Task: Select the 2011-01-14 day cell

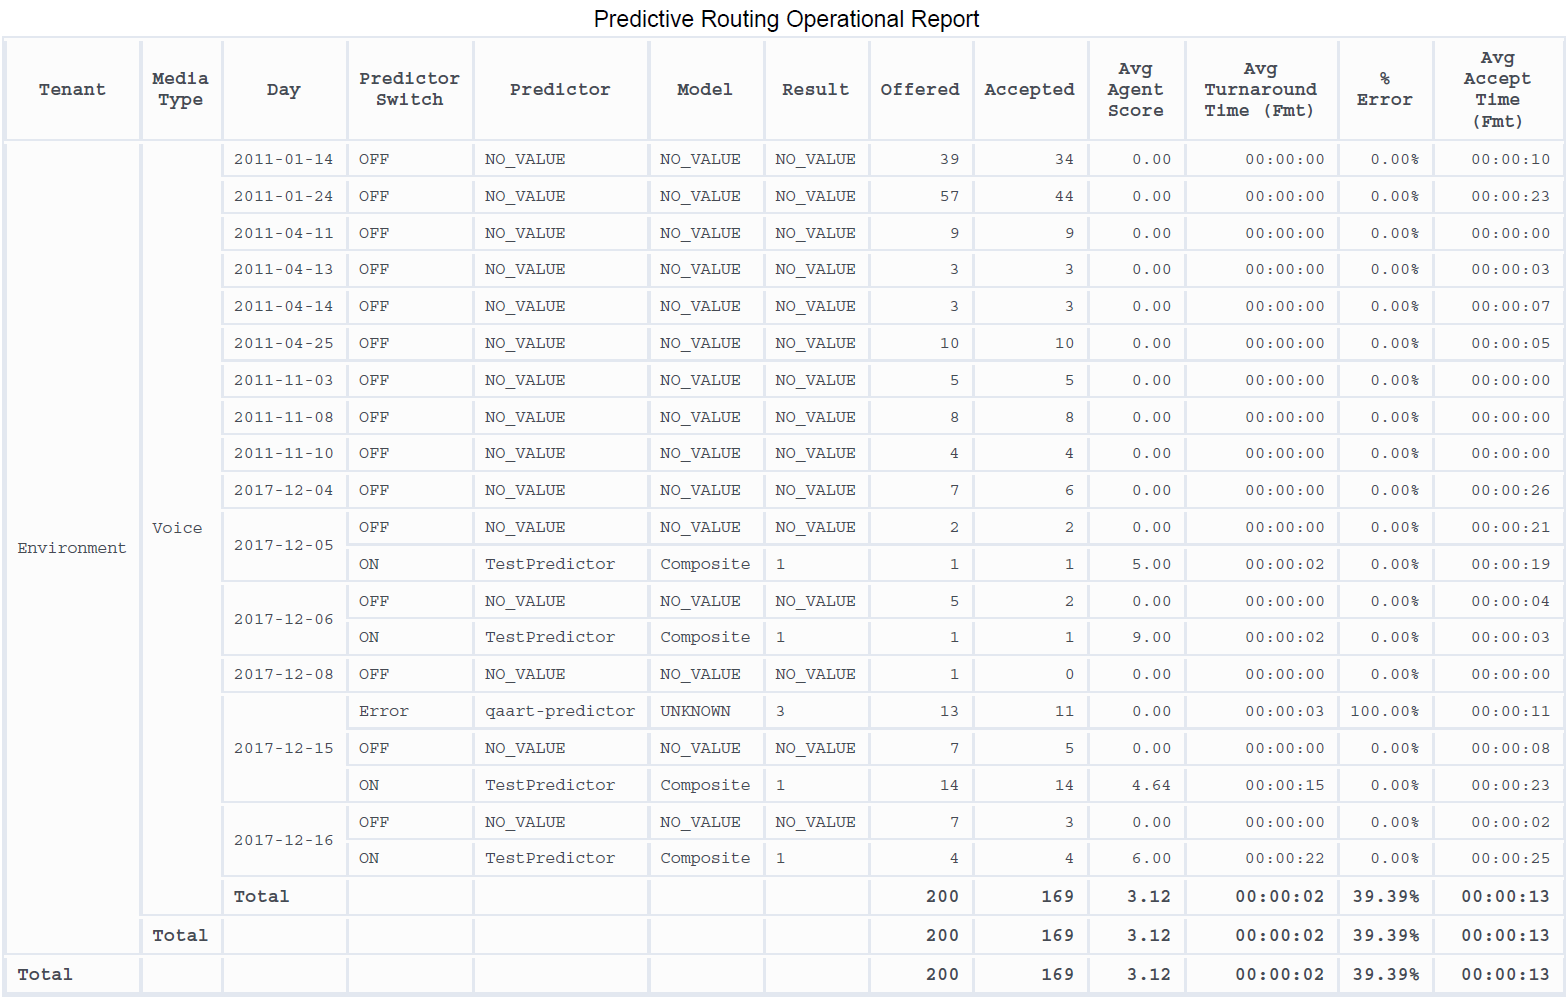Action: (283, 160)
